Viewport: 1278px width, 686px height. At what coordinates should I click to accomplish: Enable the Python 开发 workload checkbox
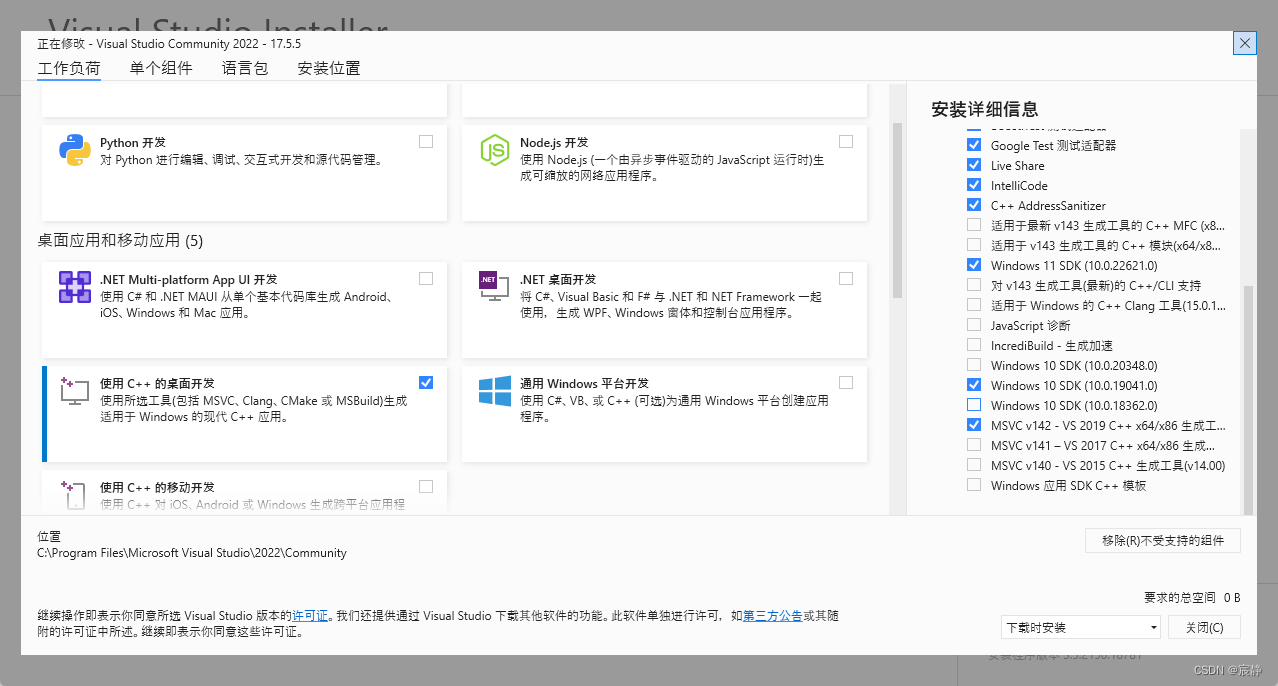426,142
